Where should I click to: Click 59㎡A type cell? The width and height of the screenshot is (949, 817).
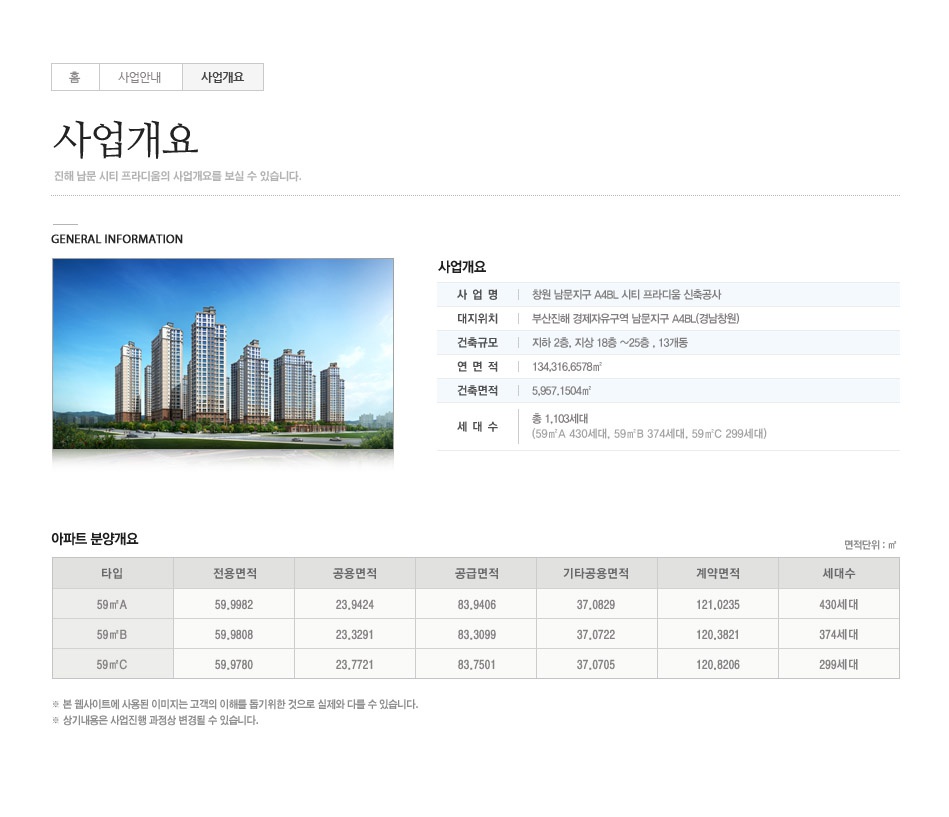[x=113, y=604]
